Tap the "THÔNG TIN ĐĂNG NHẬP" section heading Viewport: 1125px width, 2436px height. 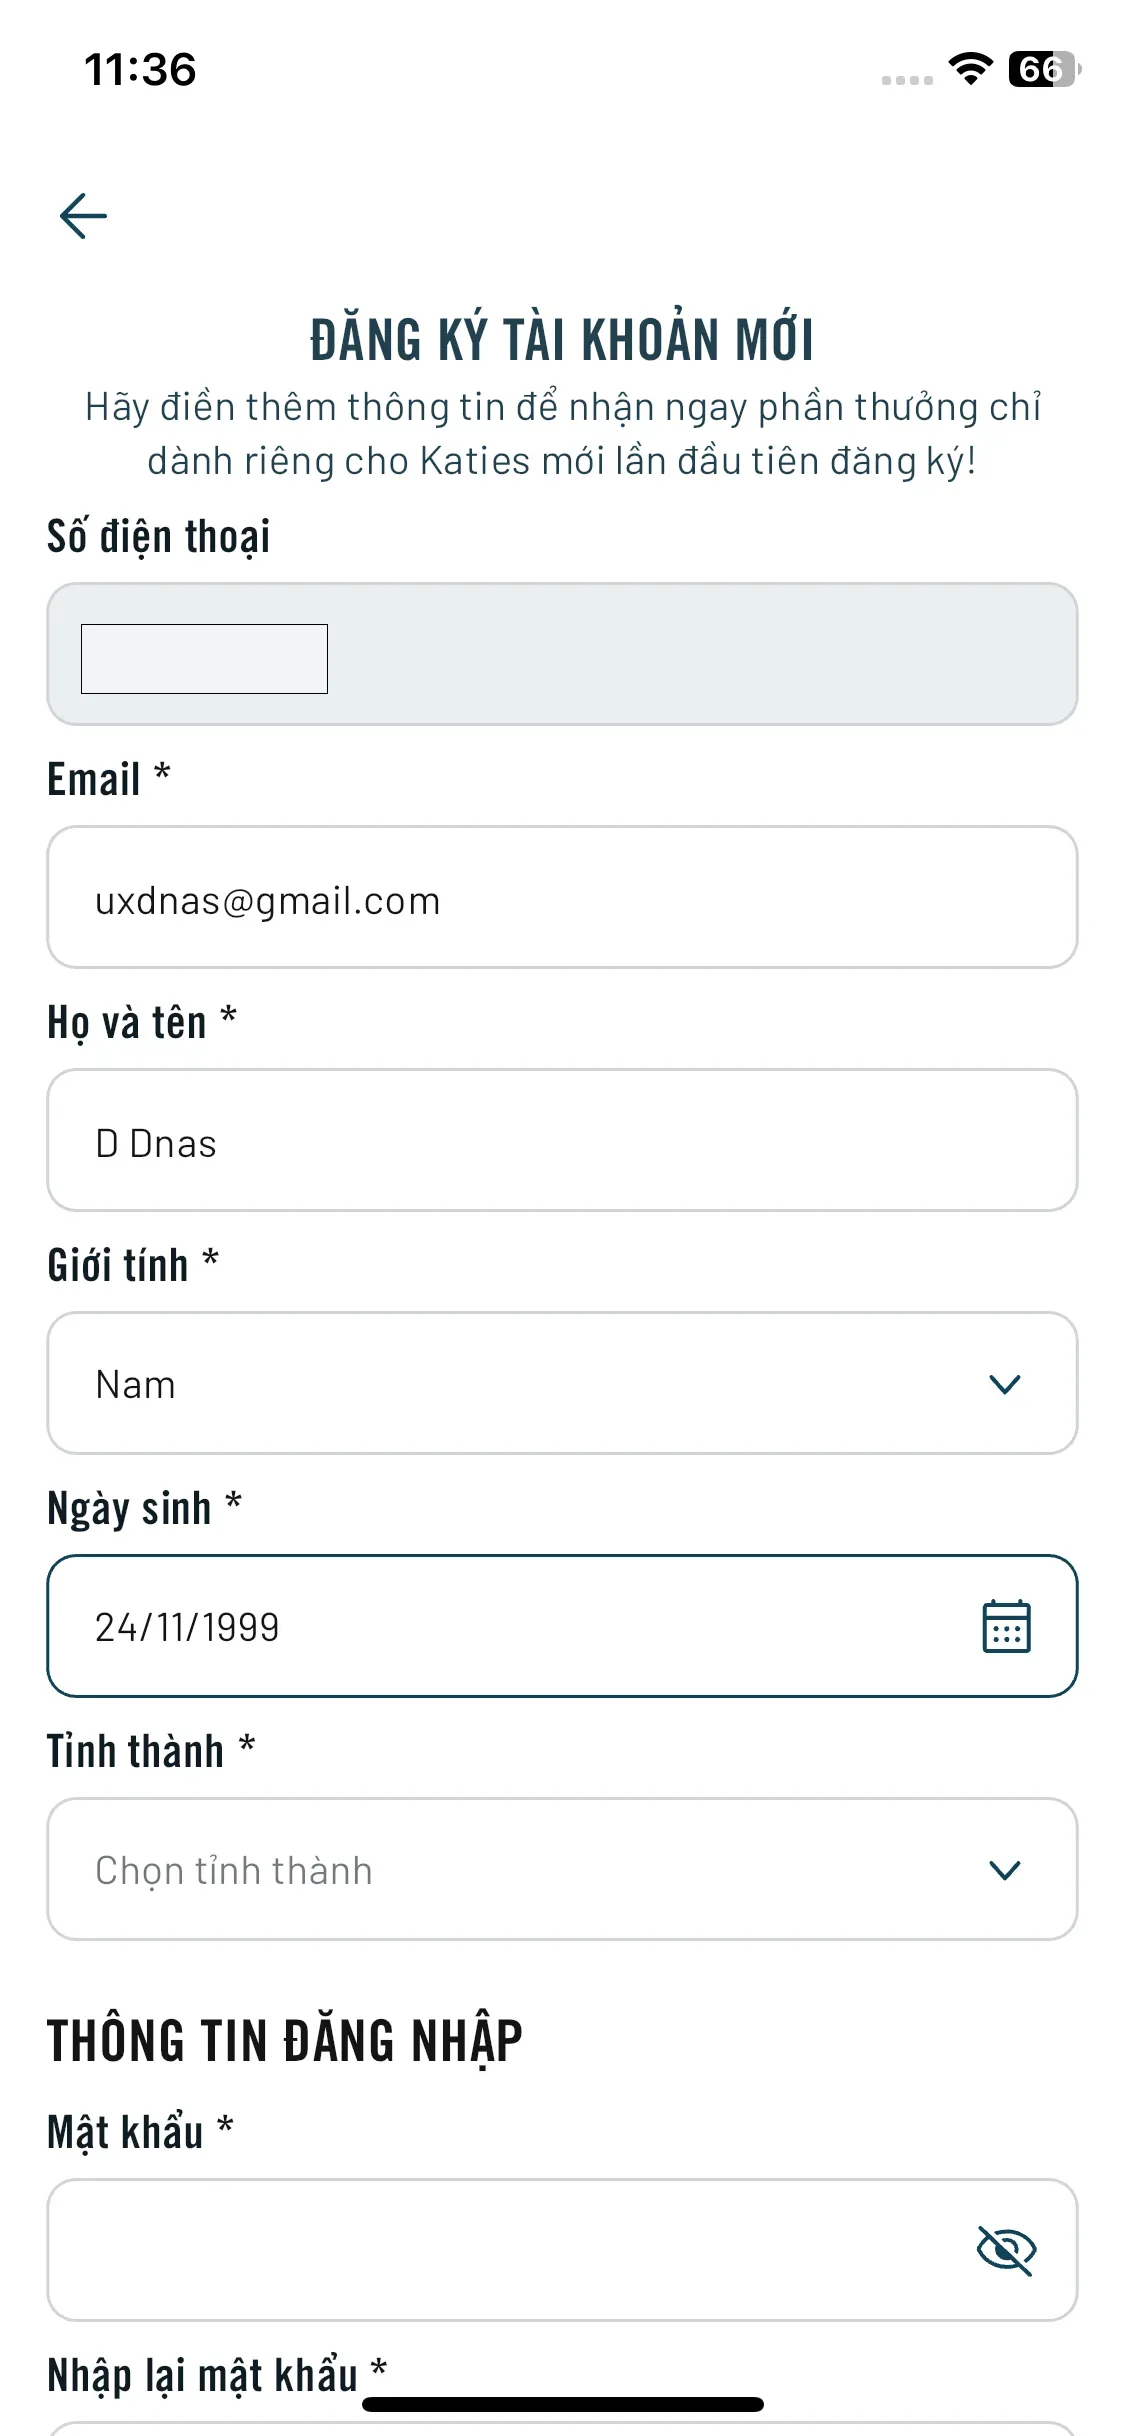point(285,2041)
